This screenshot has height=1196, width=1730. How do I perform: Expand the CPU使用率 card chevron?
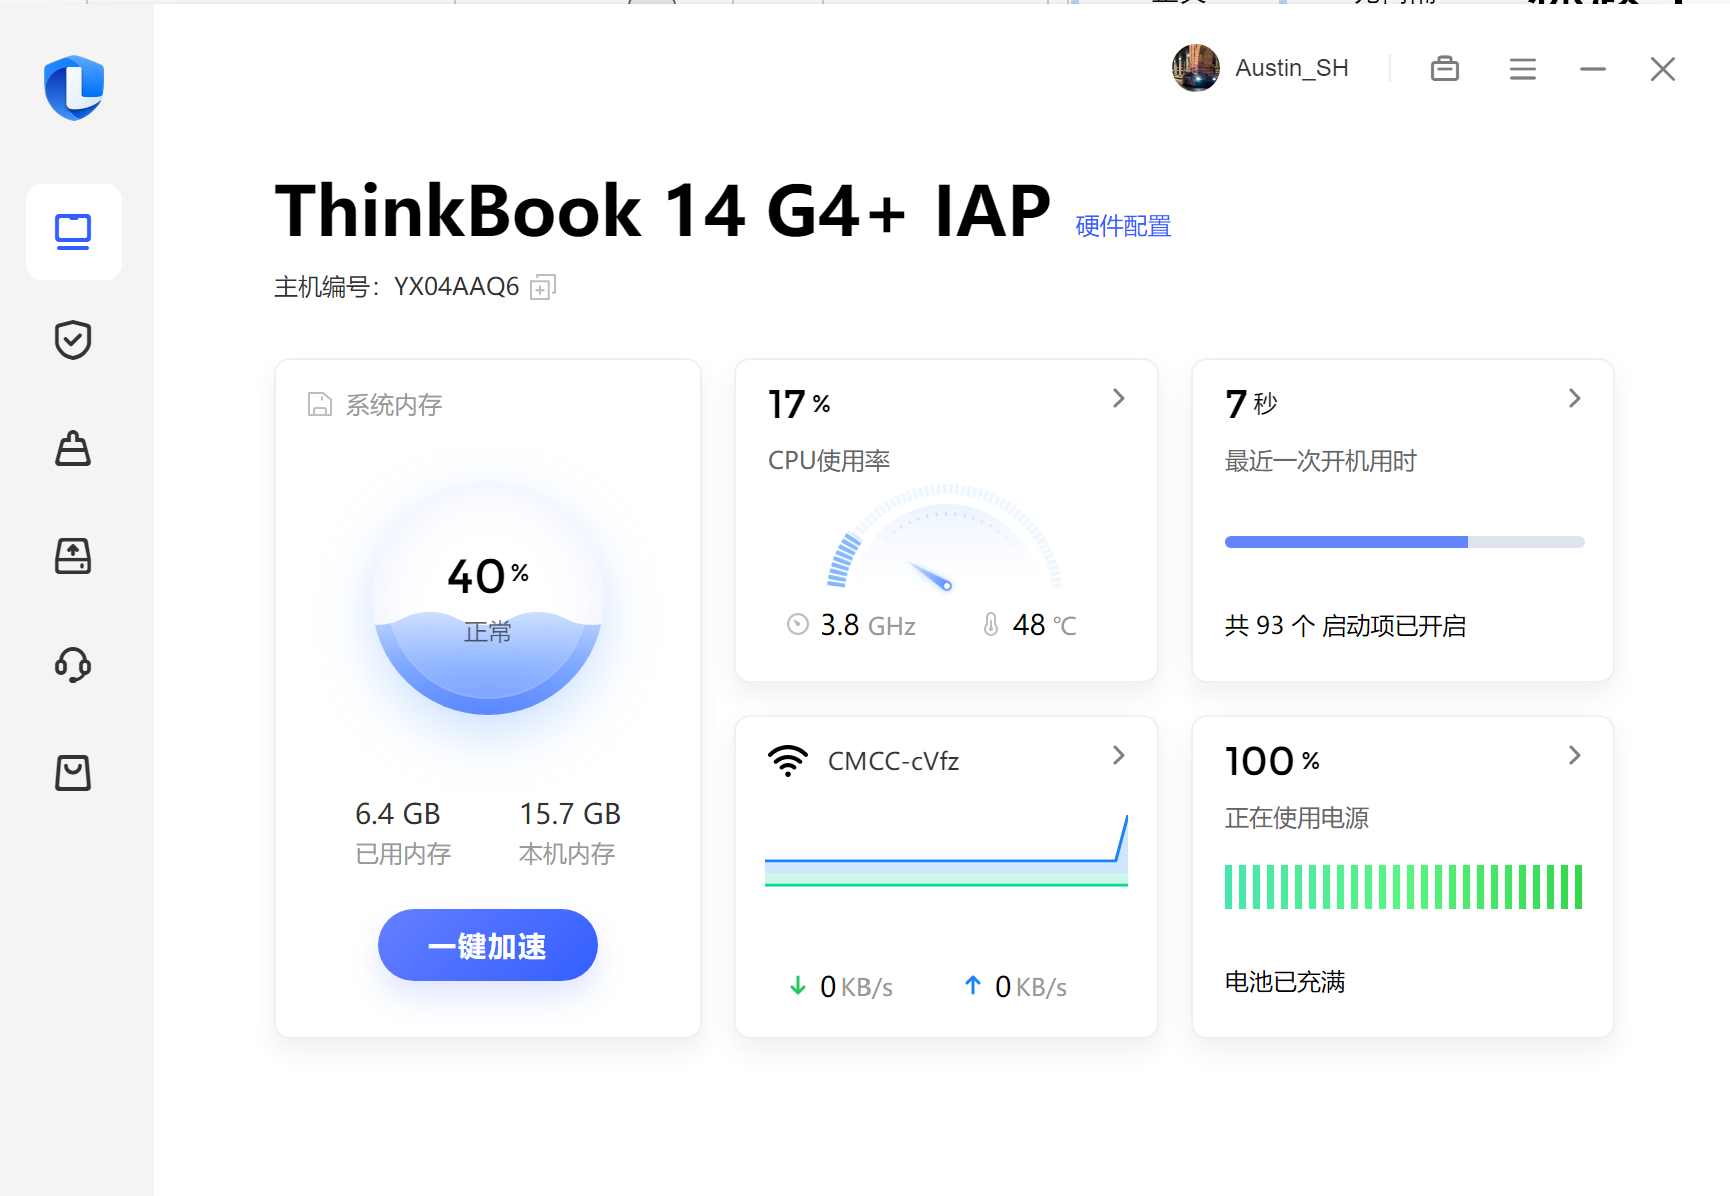1119,399
